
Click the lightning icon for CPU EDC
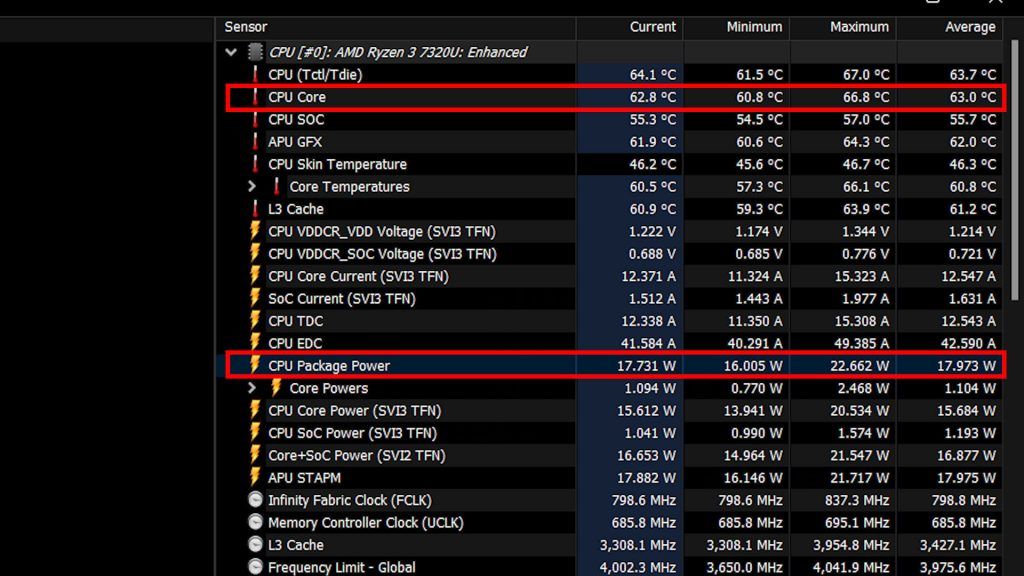(x=255, y=342)
